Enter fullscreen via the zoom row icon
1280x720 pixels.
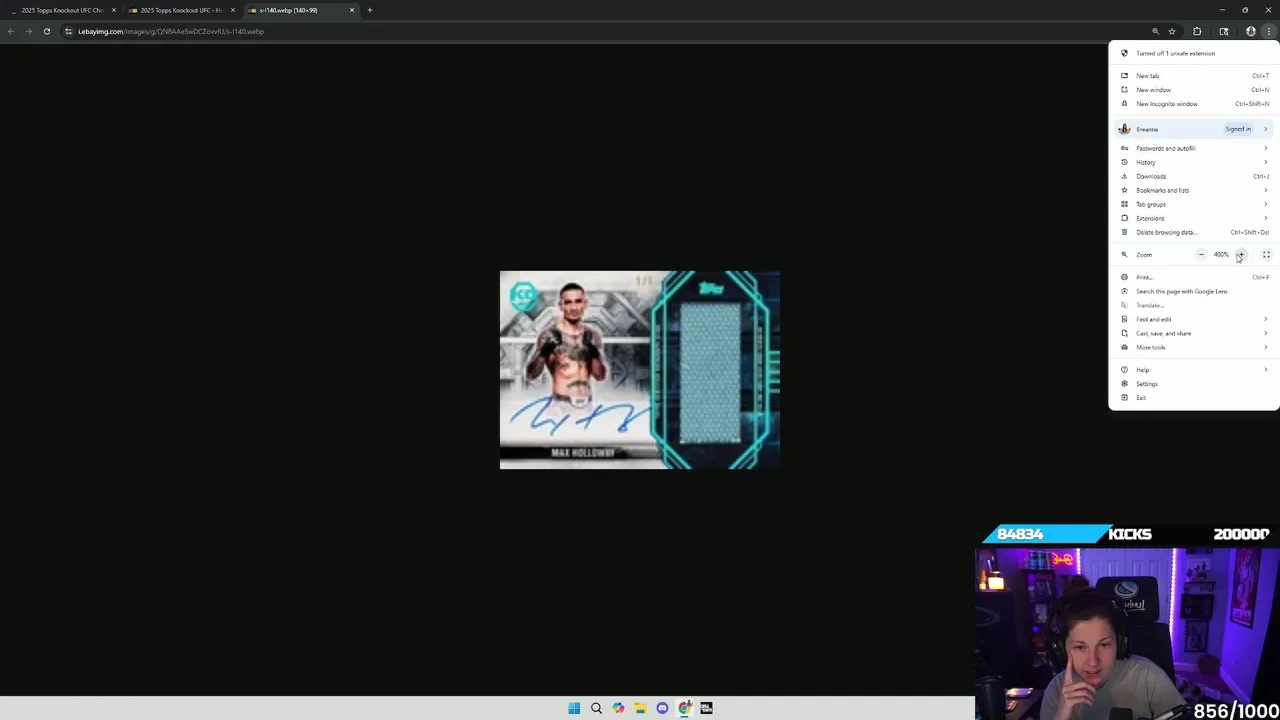(x=1266, y=255)
